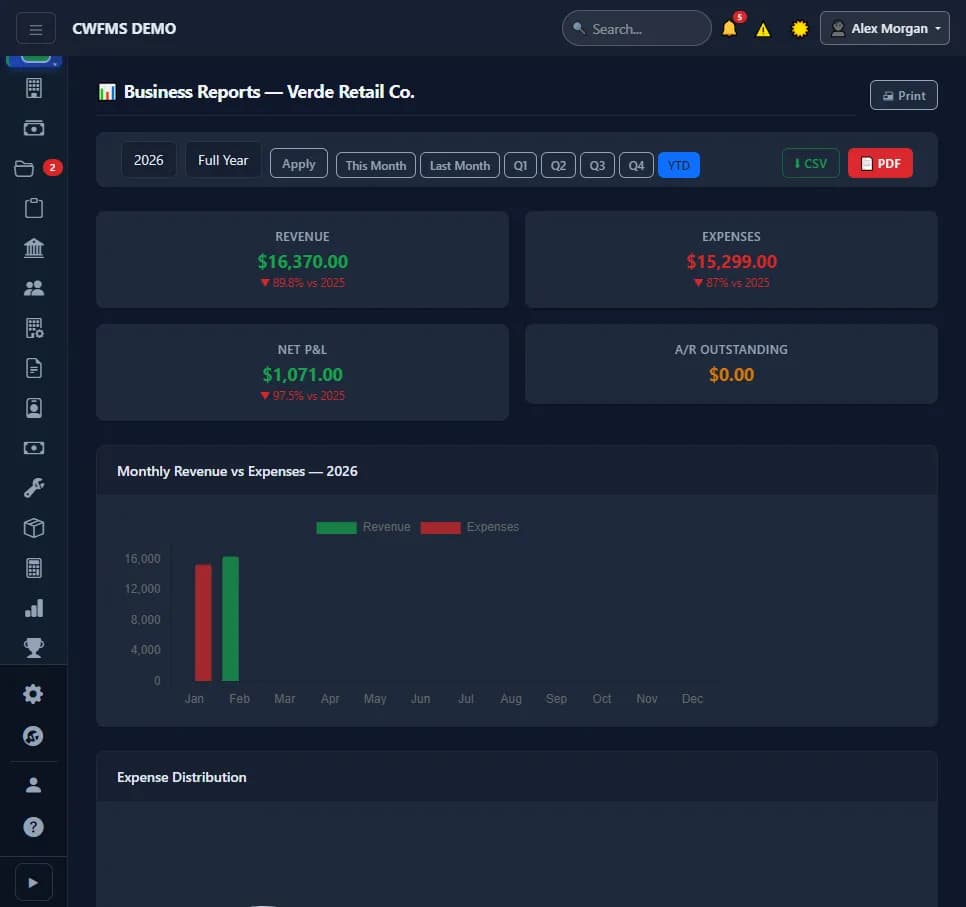Click the Net P&L $1,071.00 value
966x907 pixels.
[x=302, y=375]
